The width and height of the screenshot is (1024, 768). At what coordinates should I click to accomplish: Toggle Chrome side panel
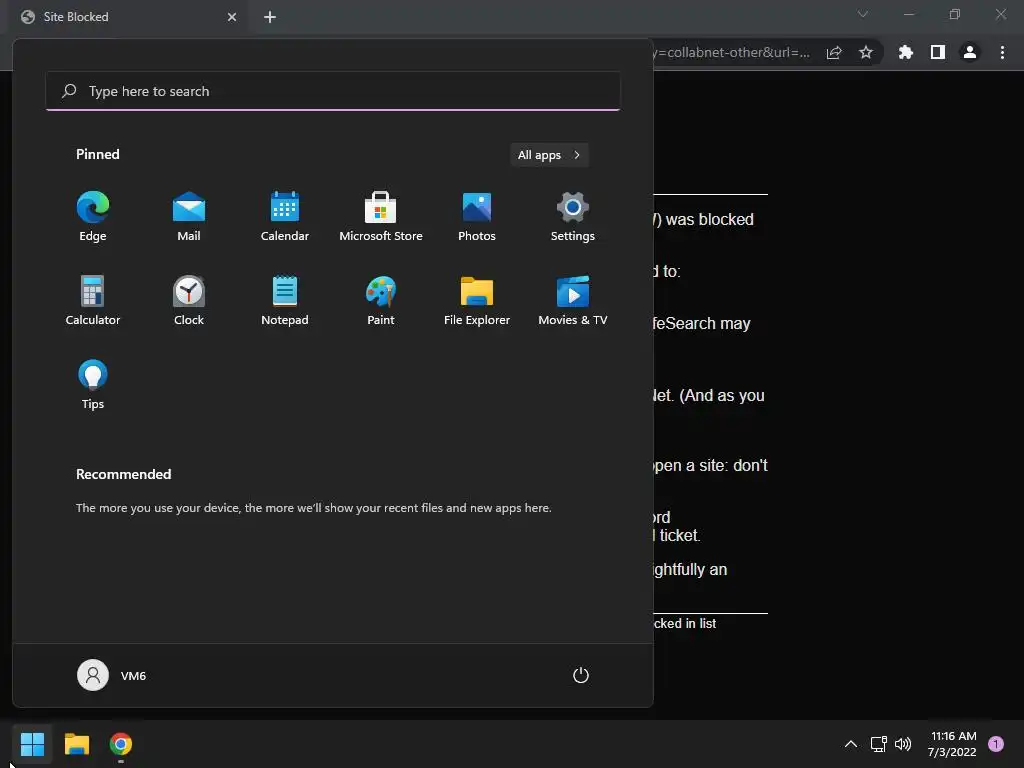tap(938, 52)
